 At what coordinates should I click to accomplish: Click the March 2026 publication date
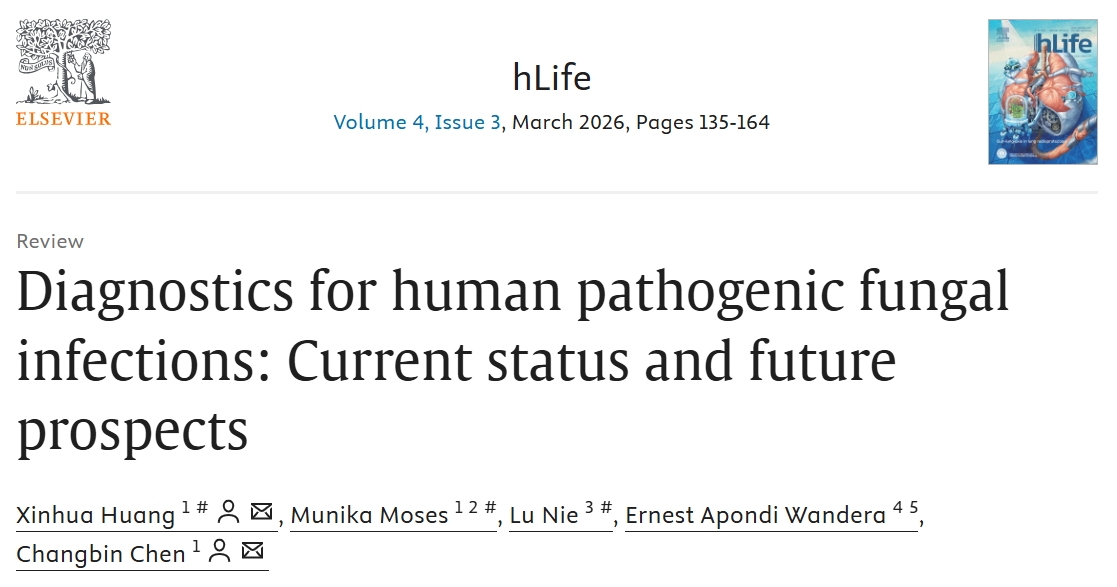click(x=569, y=123)
